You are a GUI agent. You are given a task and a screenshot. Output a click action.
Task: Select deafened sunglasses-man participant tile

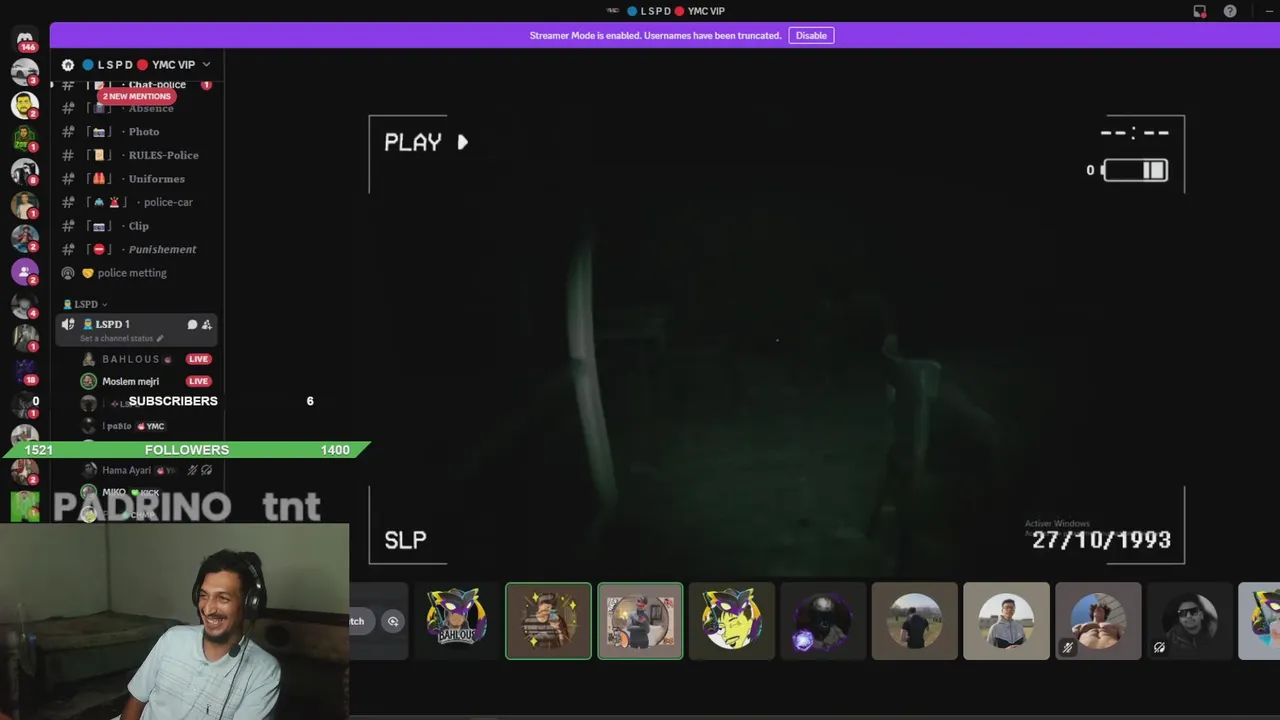pos(1190,621)
